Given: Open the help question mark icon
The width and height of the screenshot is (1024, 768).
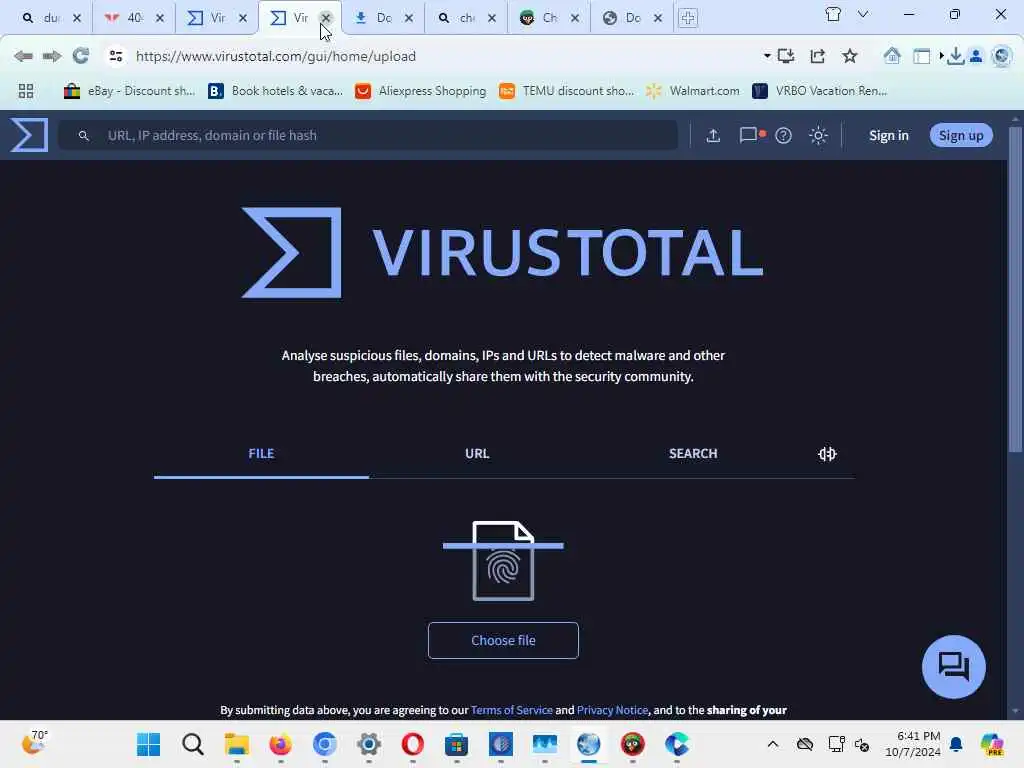Looking at the screenshot, I should coord(783,135).
